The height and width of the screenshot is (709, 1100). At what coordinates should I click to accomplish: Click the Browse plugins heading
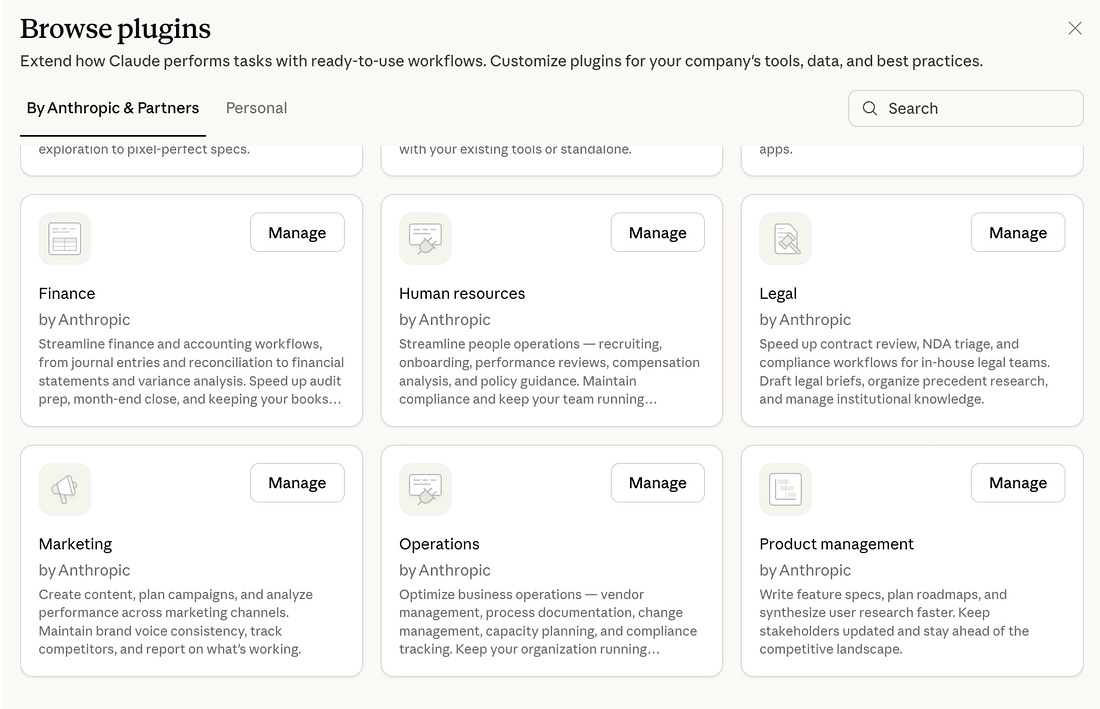click(x=115, y=29)
